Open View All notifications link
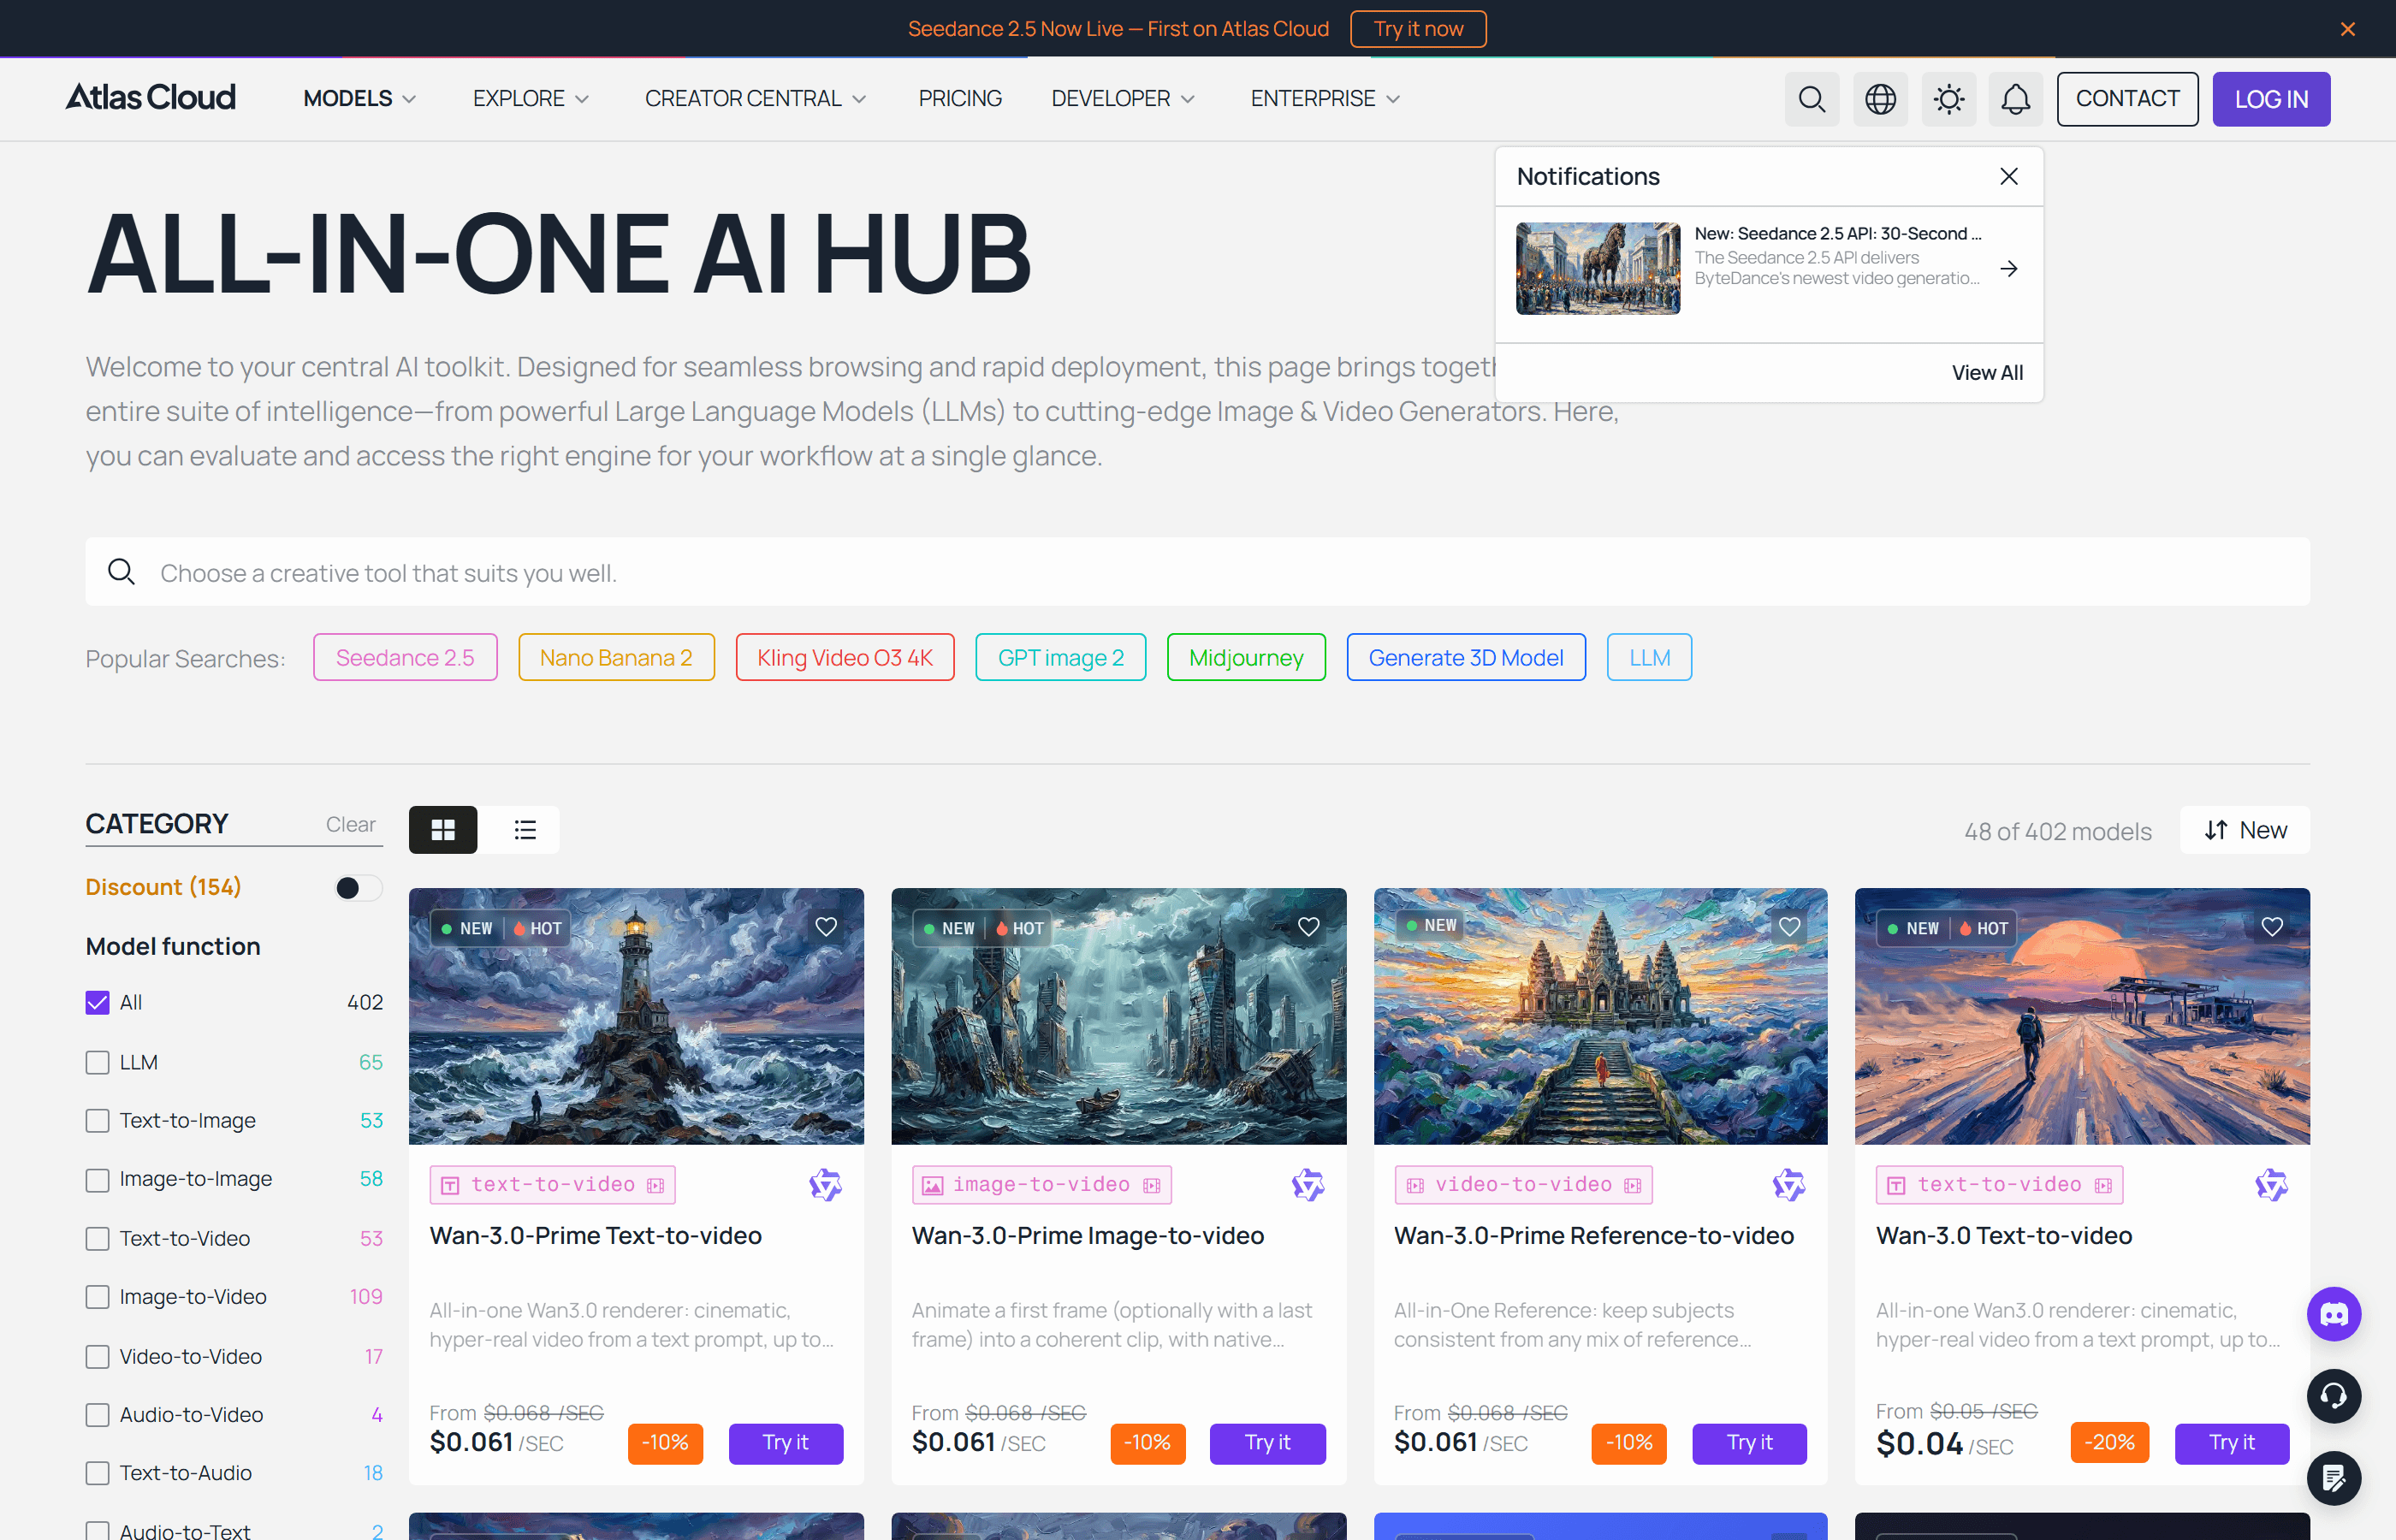Screen dimensions: 2396x1540 click(1987, 372)
